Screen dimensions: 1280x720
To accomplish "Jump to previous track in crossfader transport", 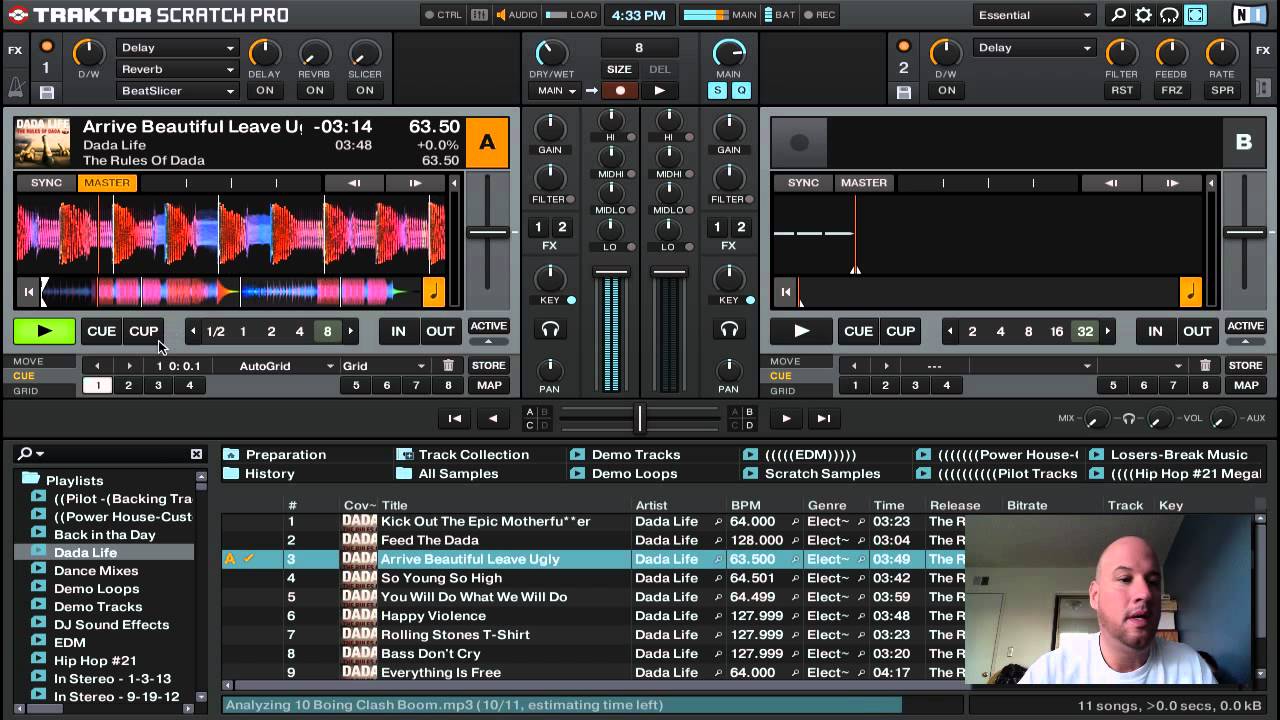I will pyautogui.click(x=454, y=419).
